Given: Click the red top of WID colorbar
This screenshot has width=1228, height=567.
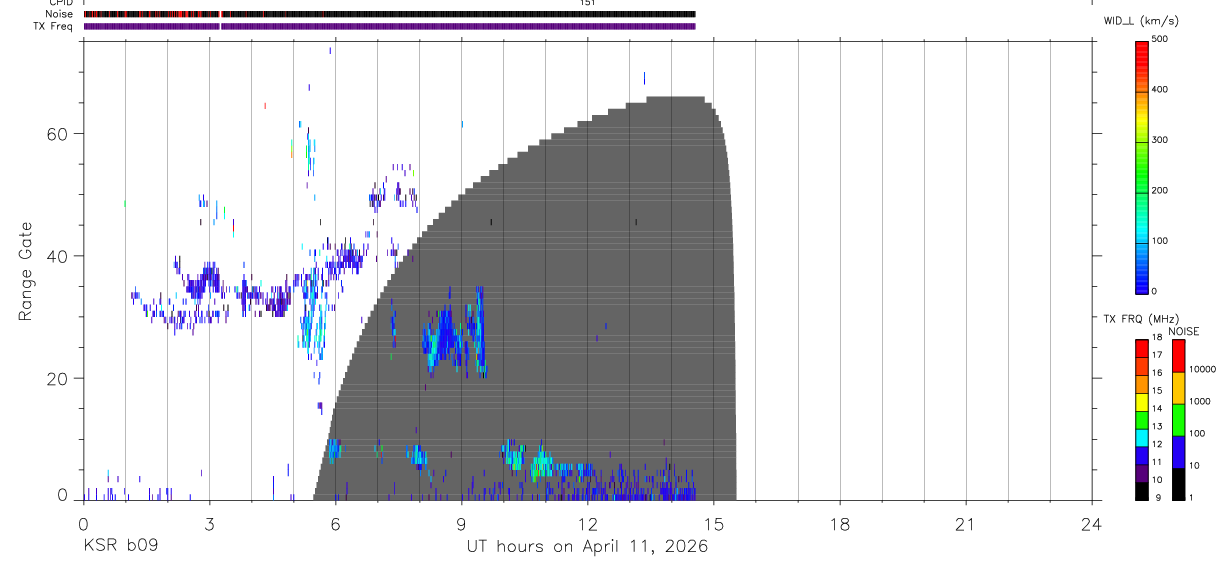Looking at the screenshot, I should (1141, 55).
